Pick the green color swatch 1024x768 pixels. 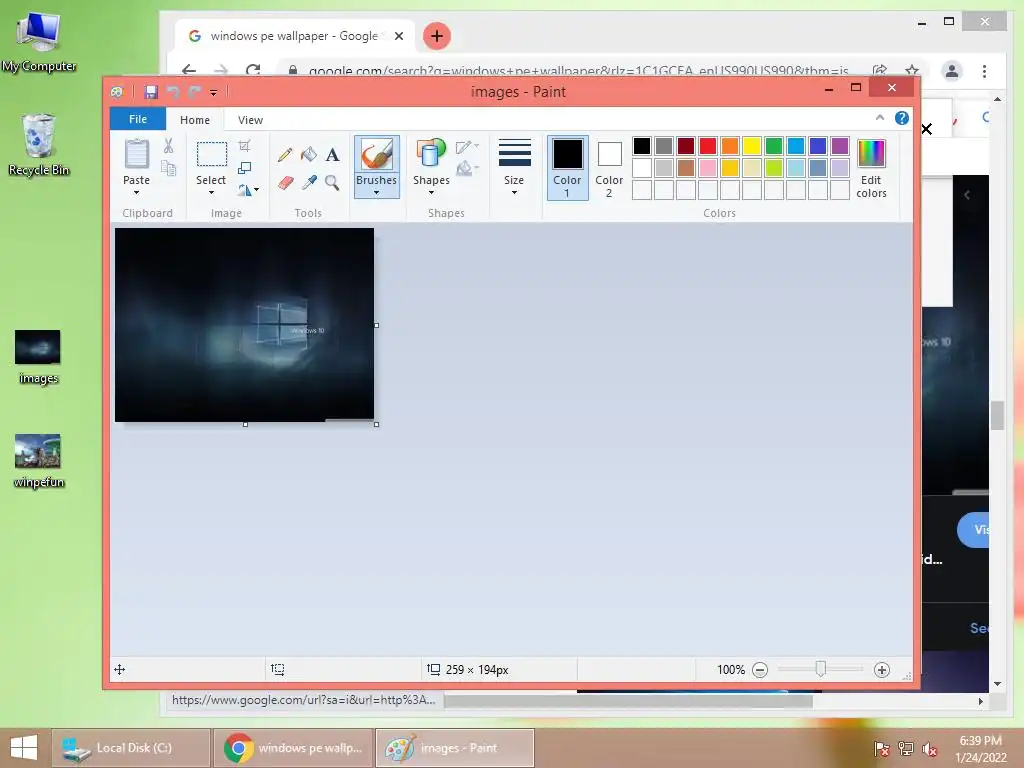(x=774, y=146)
